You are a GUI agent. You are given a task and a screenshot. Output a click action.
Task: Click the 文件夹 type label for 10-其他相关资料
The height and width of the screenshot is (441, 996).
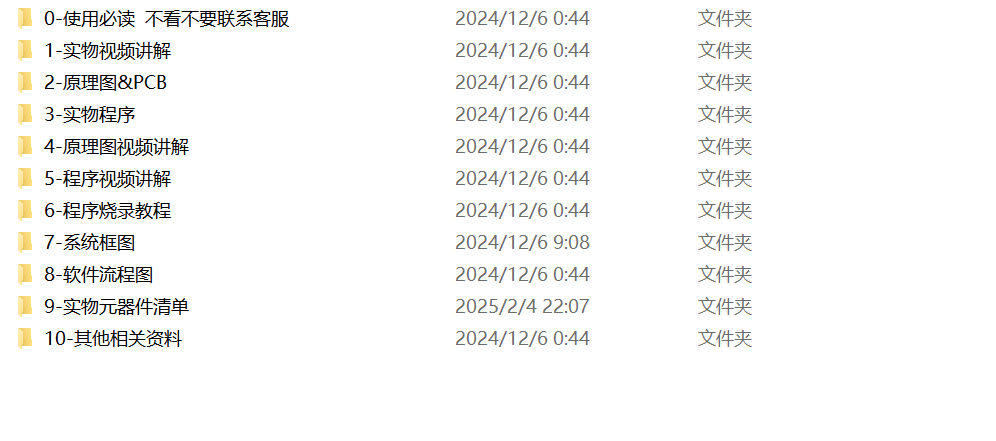coord(725,339)
